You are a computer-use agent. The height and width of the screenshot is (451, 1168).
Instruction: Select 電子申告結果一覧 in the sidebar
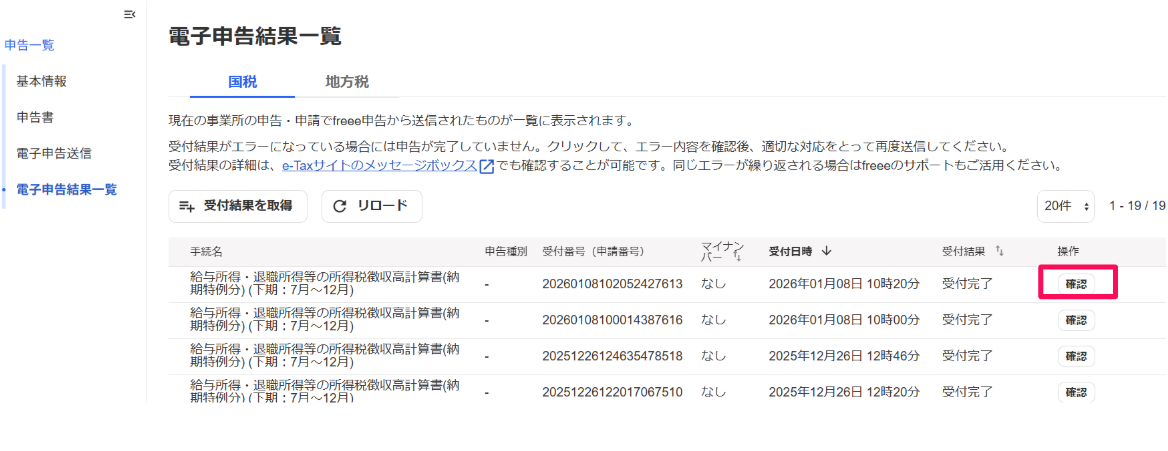tap(66, 190)
